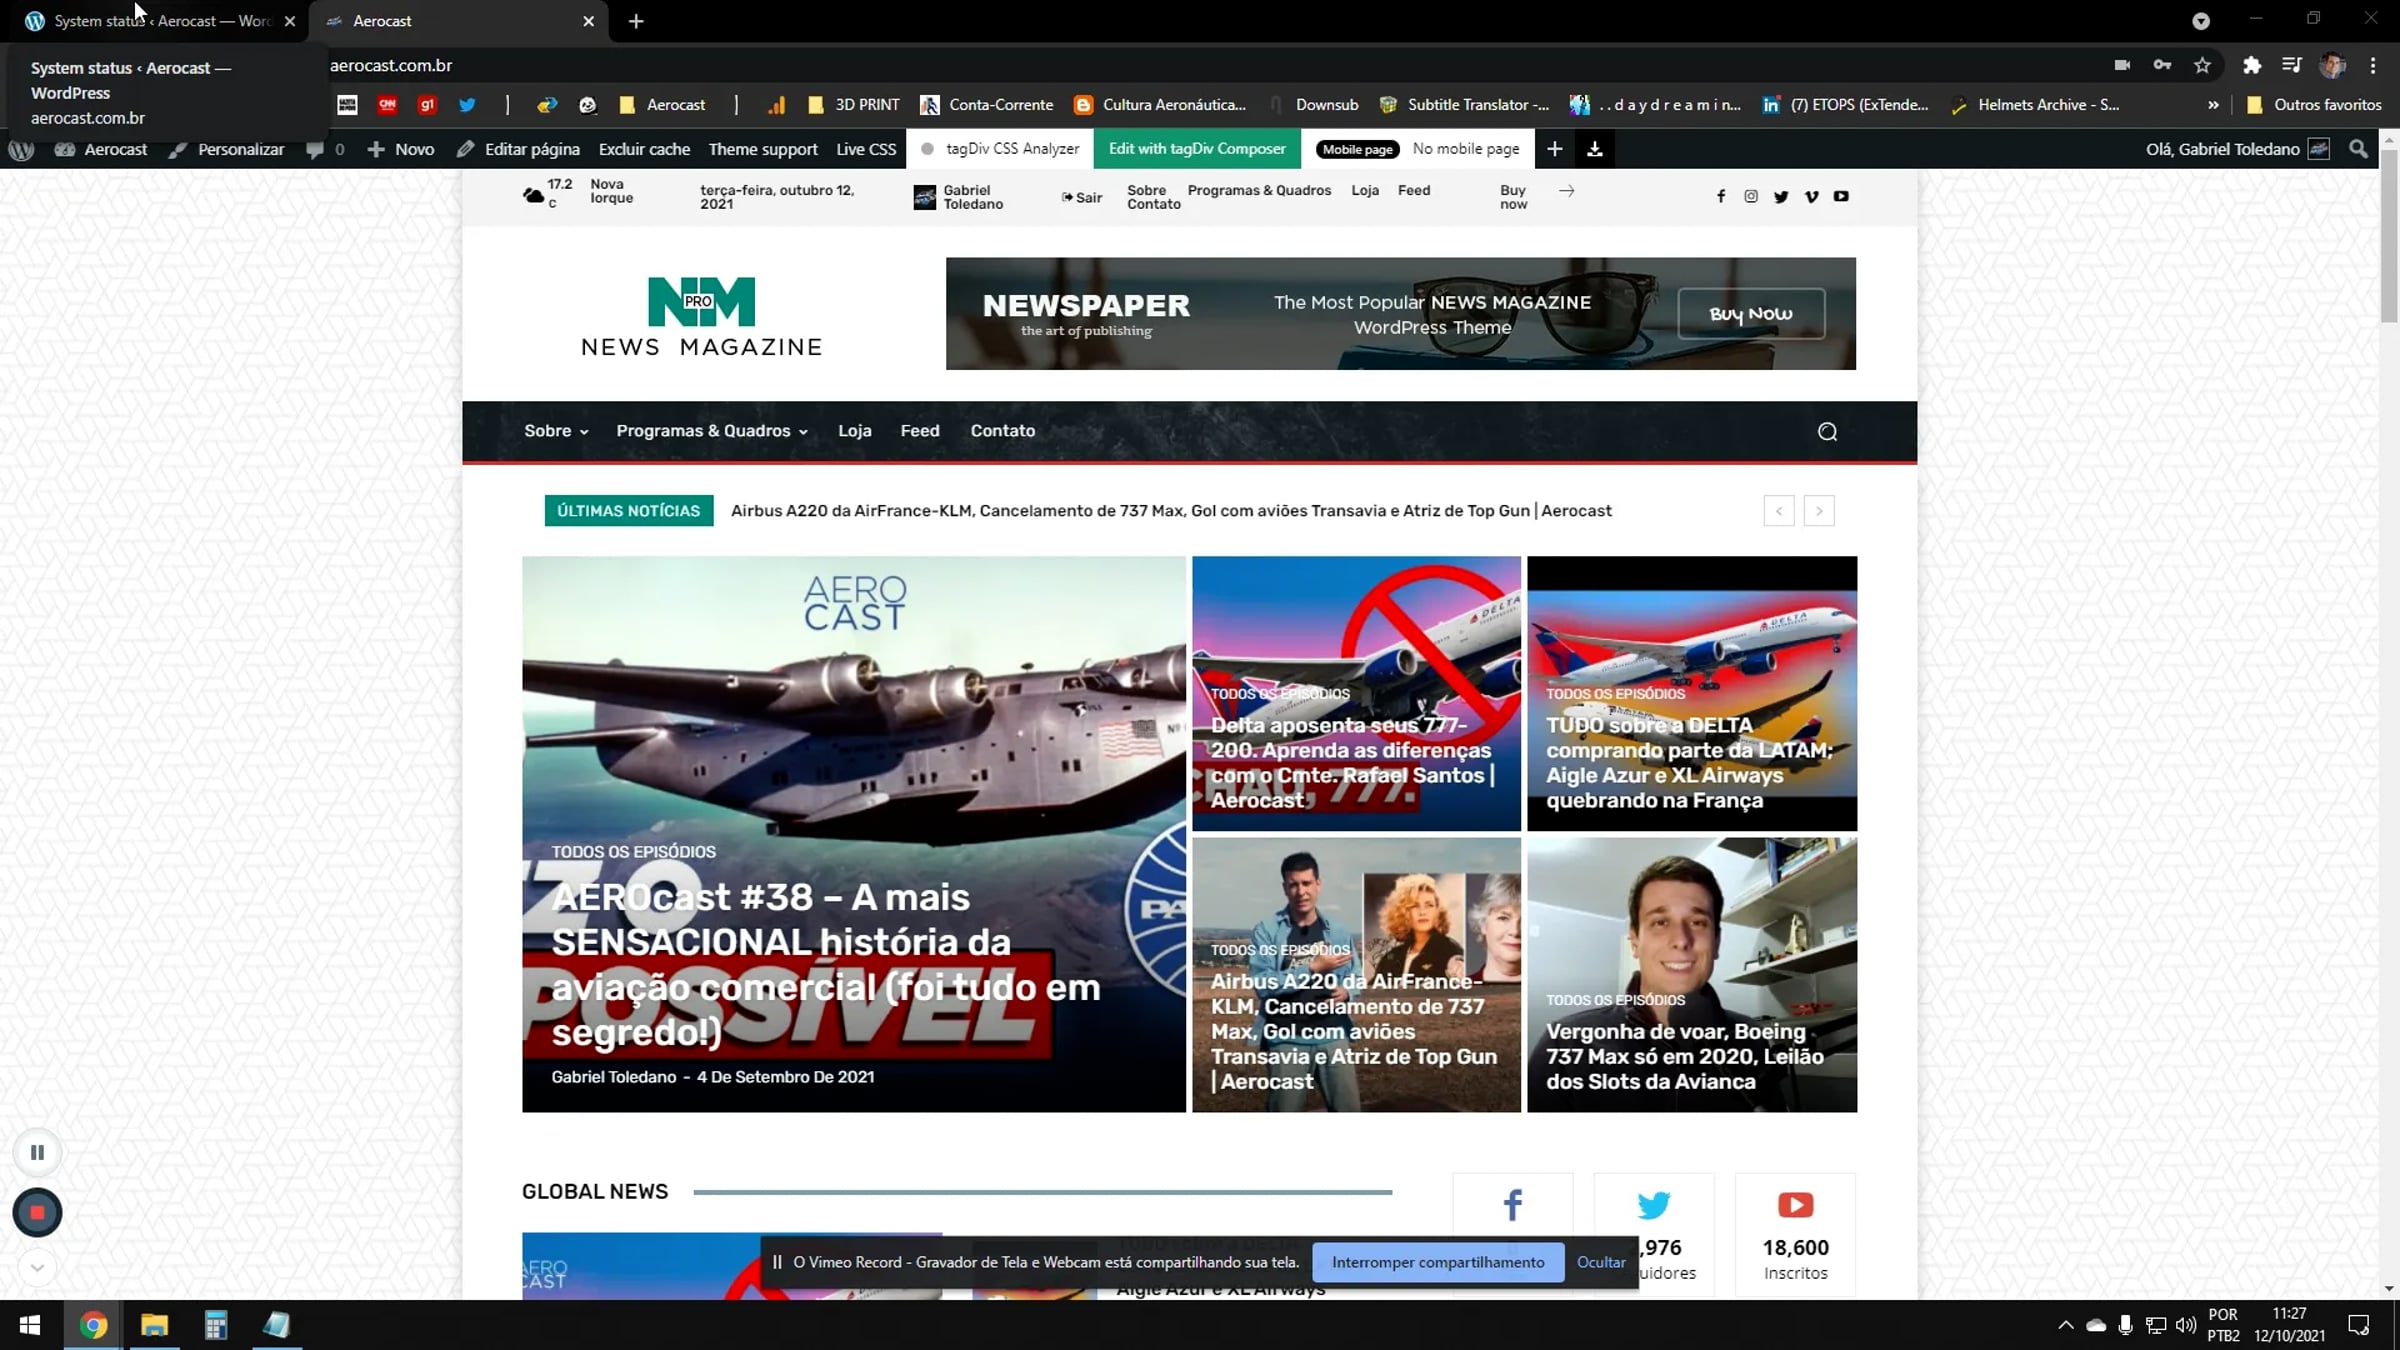Open Calculator from the taskbar

(215, 1325)
